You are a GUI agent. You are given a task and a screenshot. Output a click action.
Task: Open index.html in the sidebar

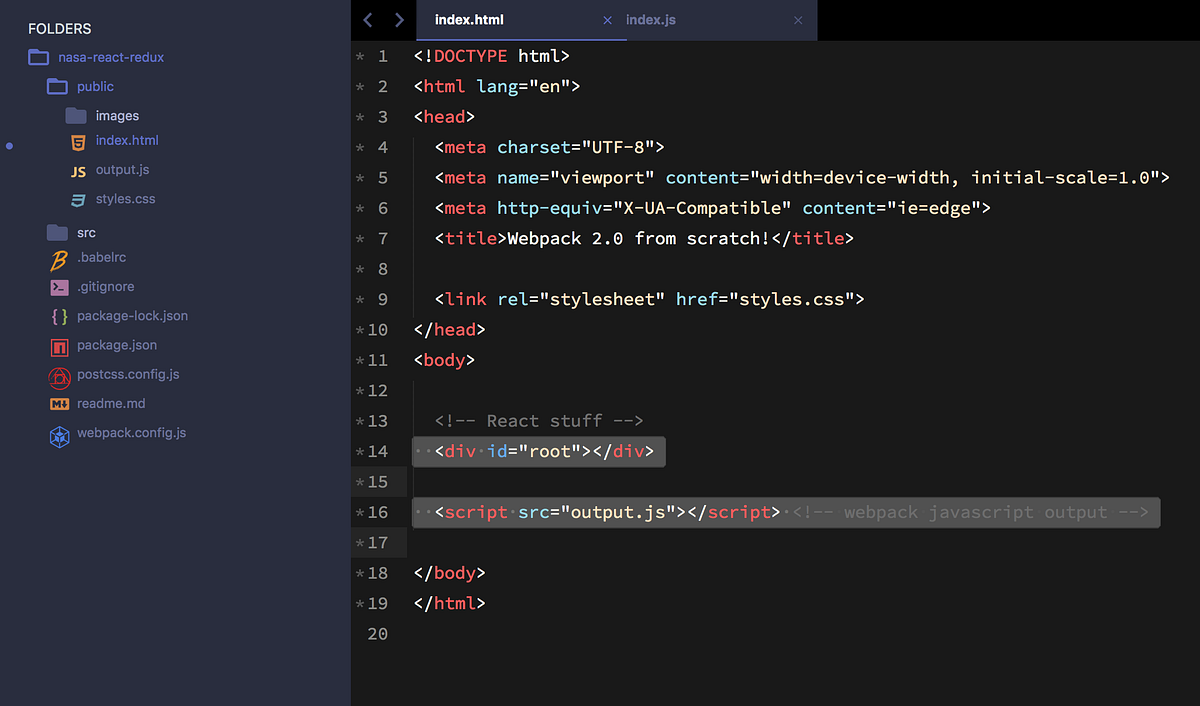(127, 141)
